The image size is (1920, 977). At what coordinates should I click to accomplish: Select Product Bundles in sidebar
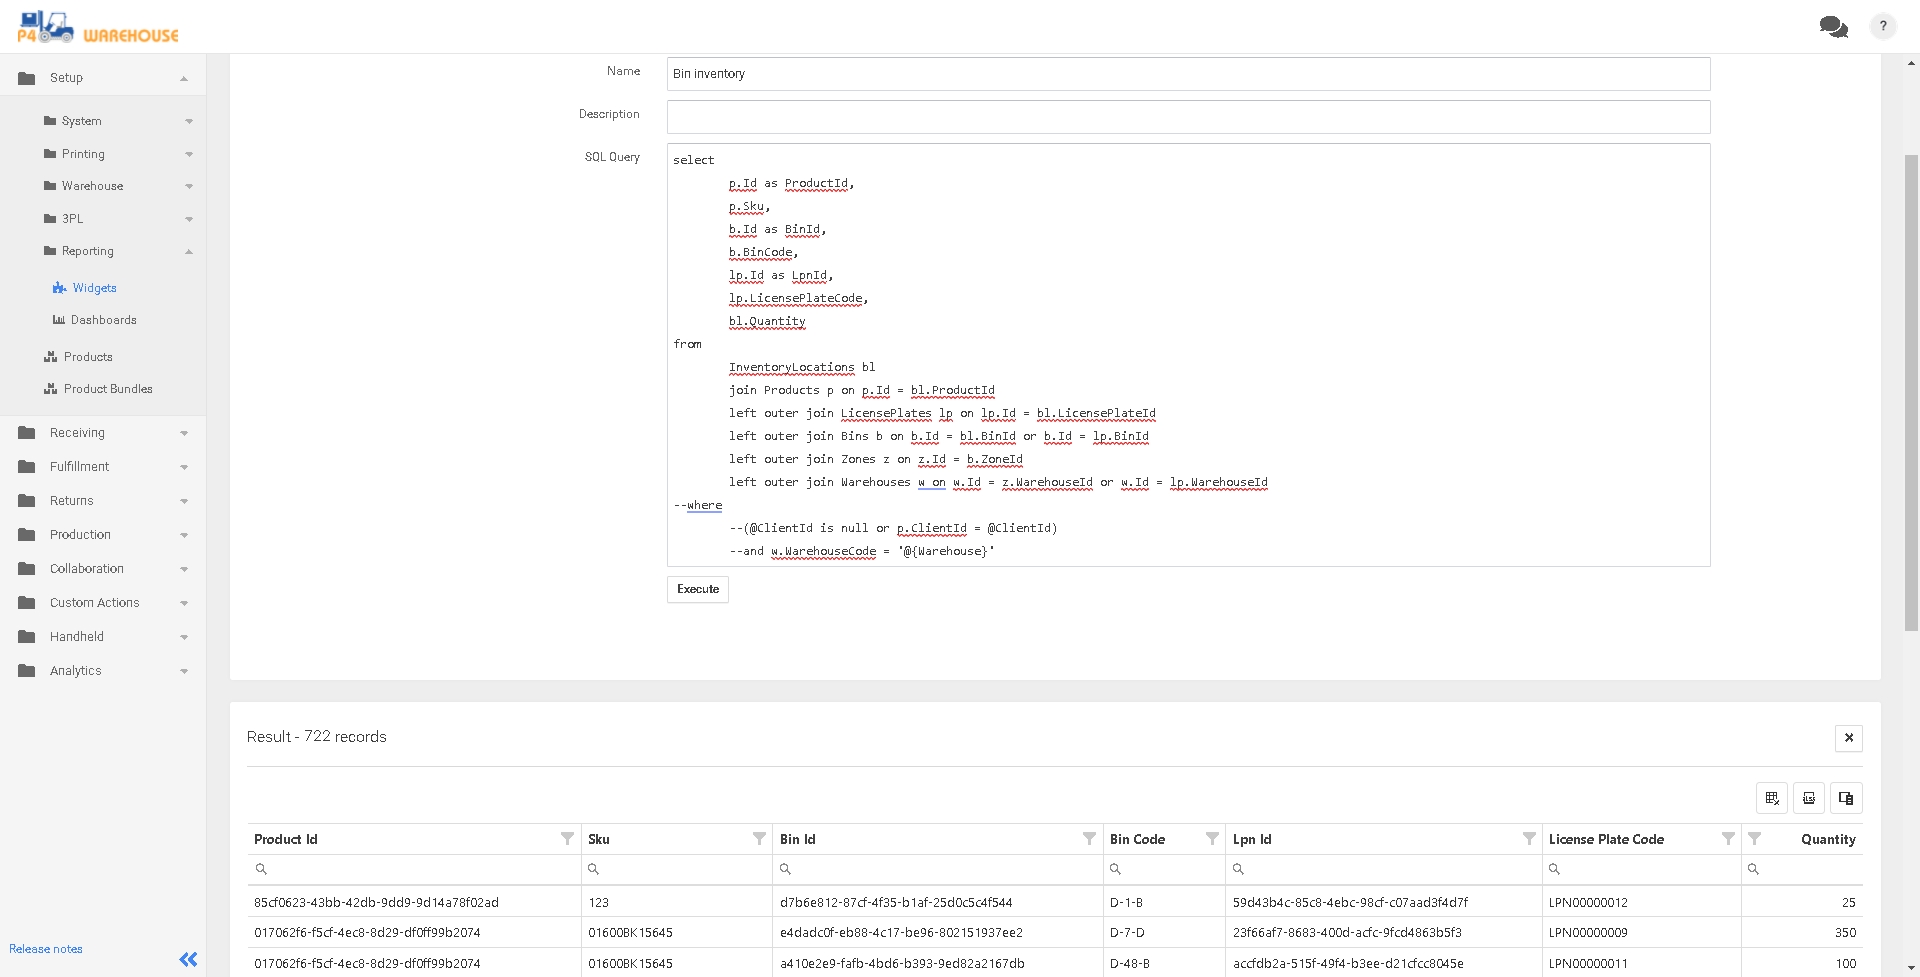click(108, 389)
